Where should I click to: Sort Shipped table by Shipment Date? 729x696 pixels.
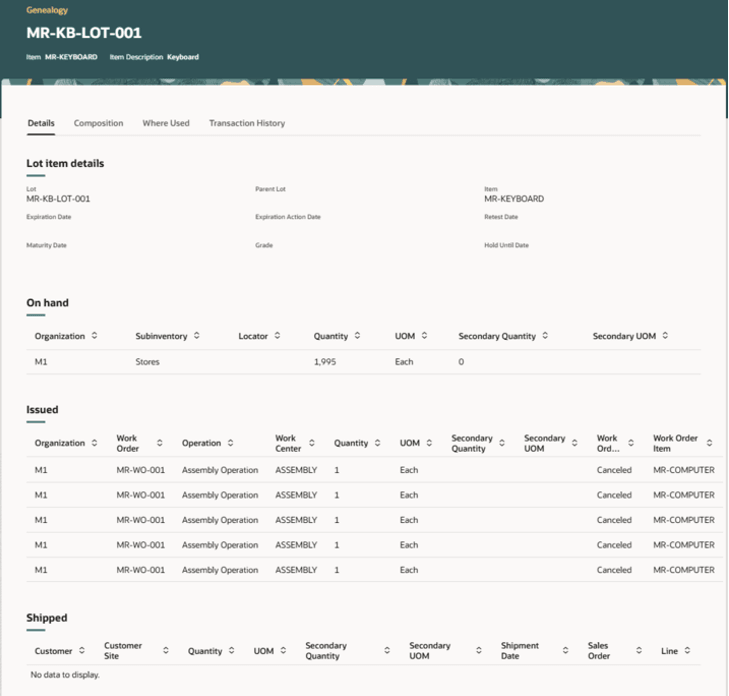(x=565, y=650)
